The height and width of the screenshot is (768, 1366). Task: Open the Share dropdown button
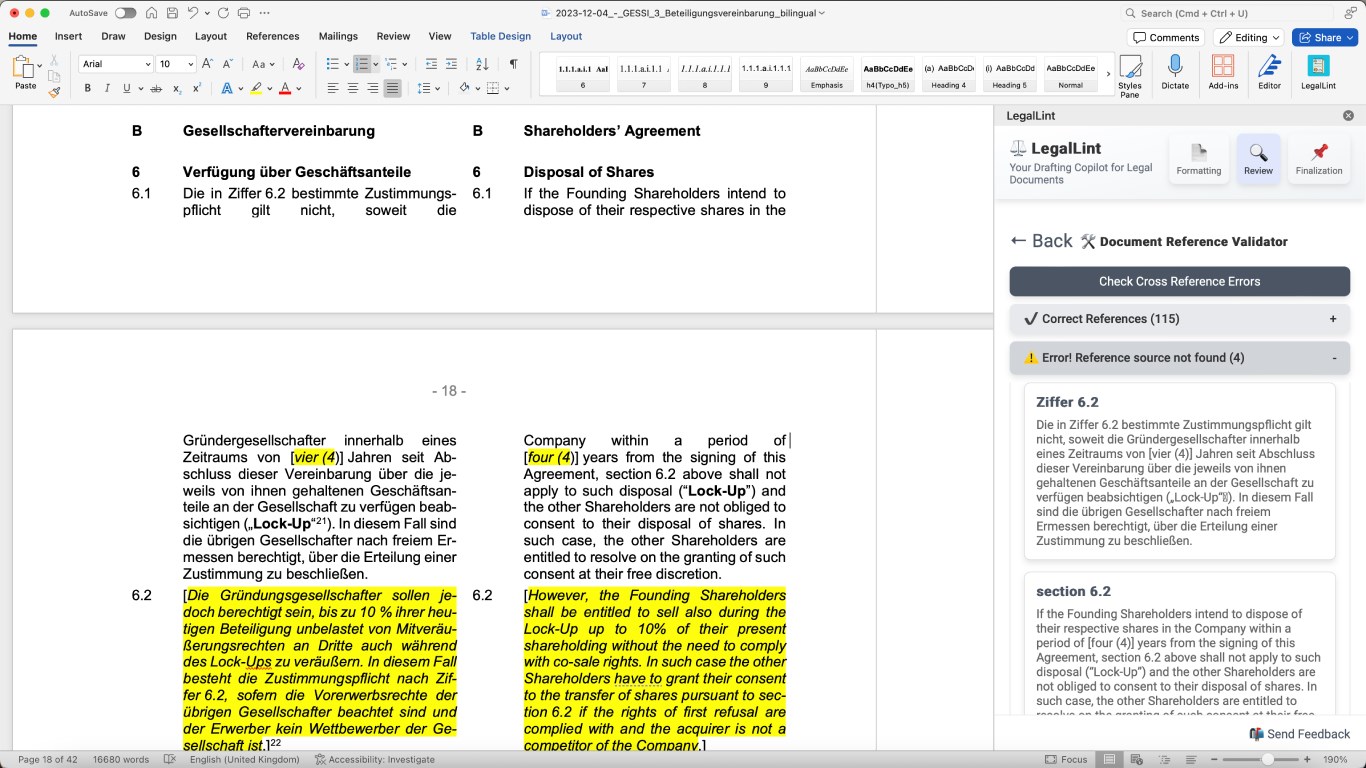tap(1324, 37)
